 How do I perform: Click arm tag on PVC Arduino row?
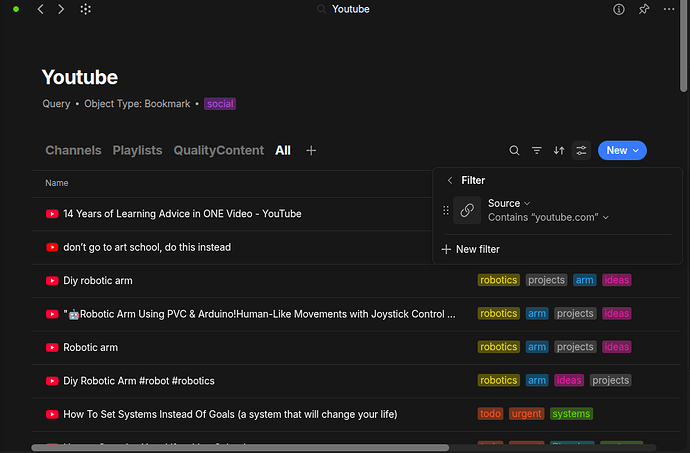click(x=537, y=314)
